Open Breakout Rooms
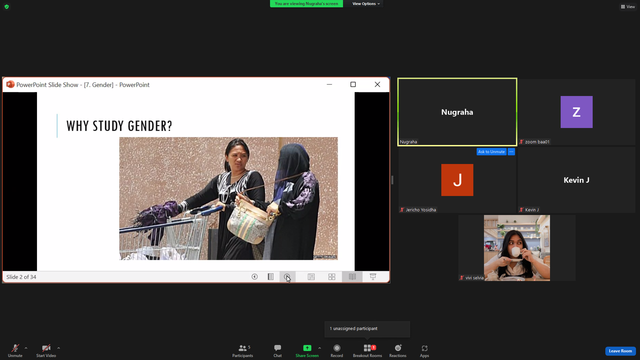640x360 pixels. point(367,350)
